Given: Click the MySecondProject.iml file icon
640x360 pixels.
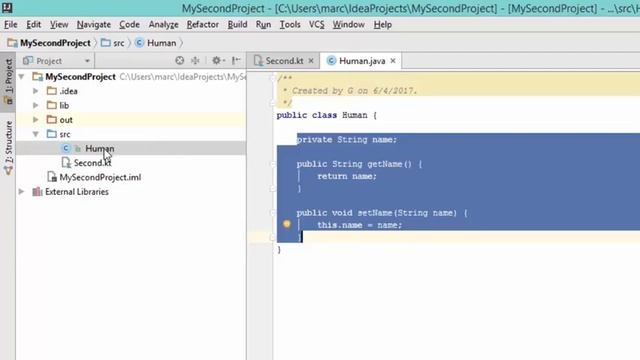Looking at the screenshot, I should coord(52,177).
